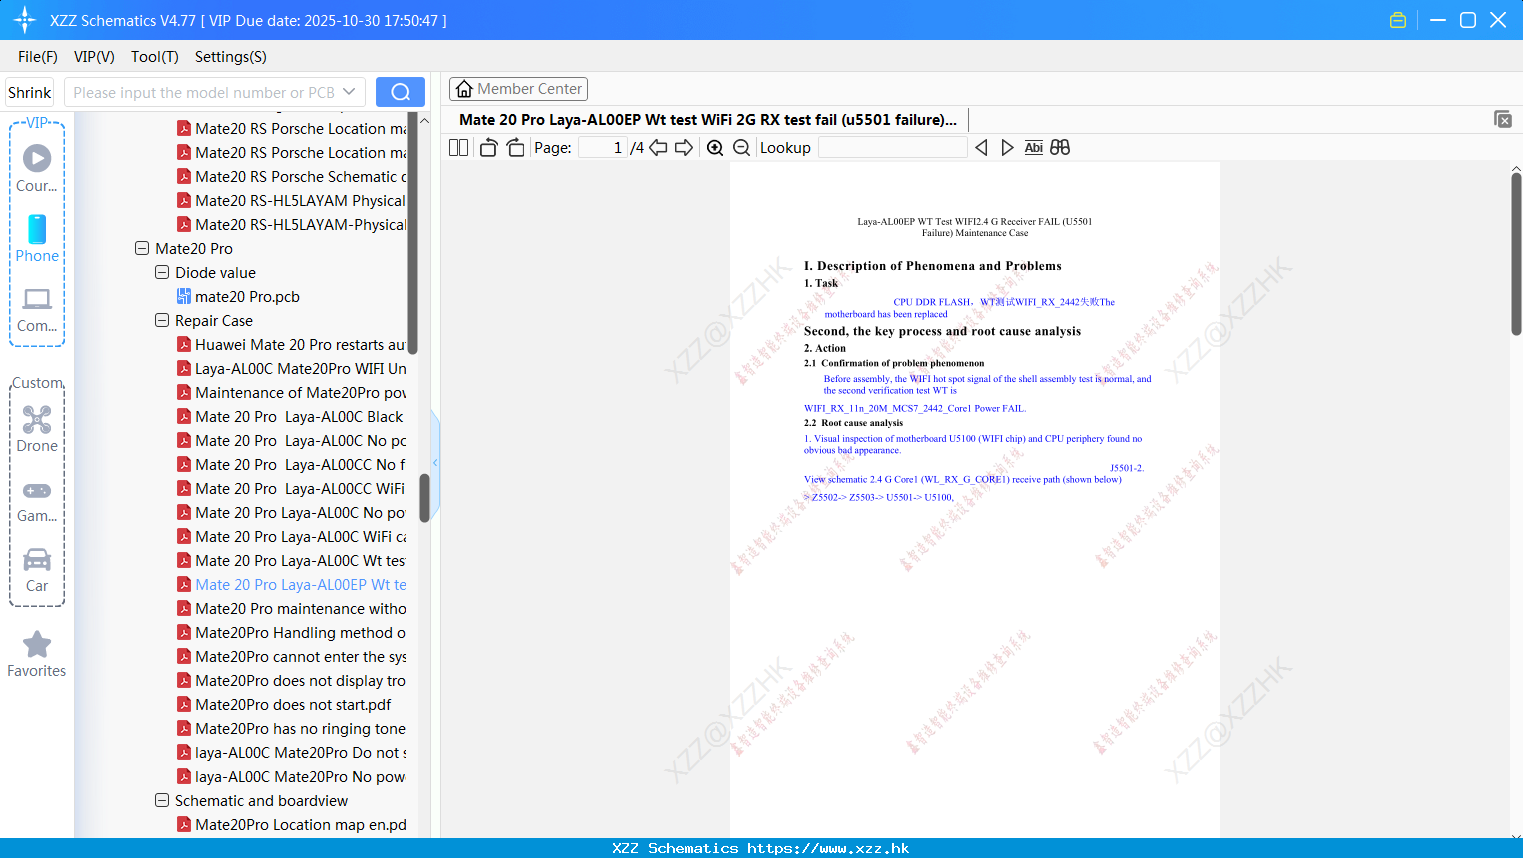Select highlighted Mate 20 Pro Laya-AL00EP Wt file
The image size is (1523, 858).
(291, 584)
